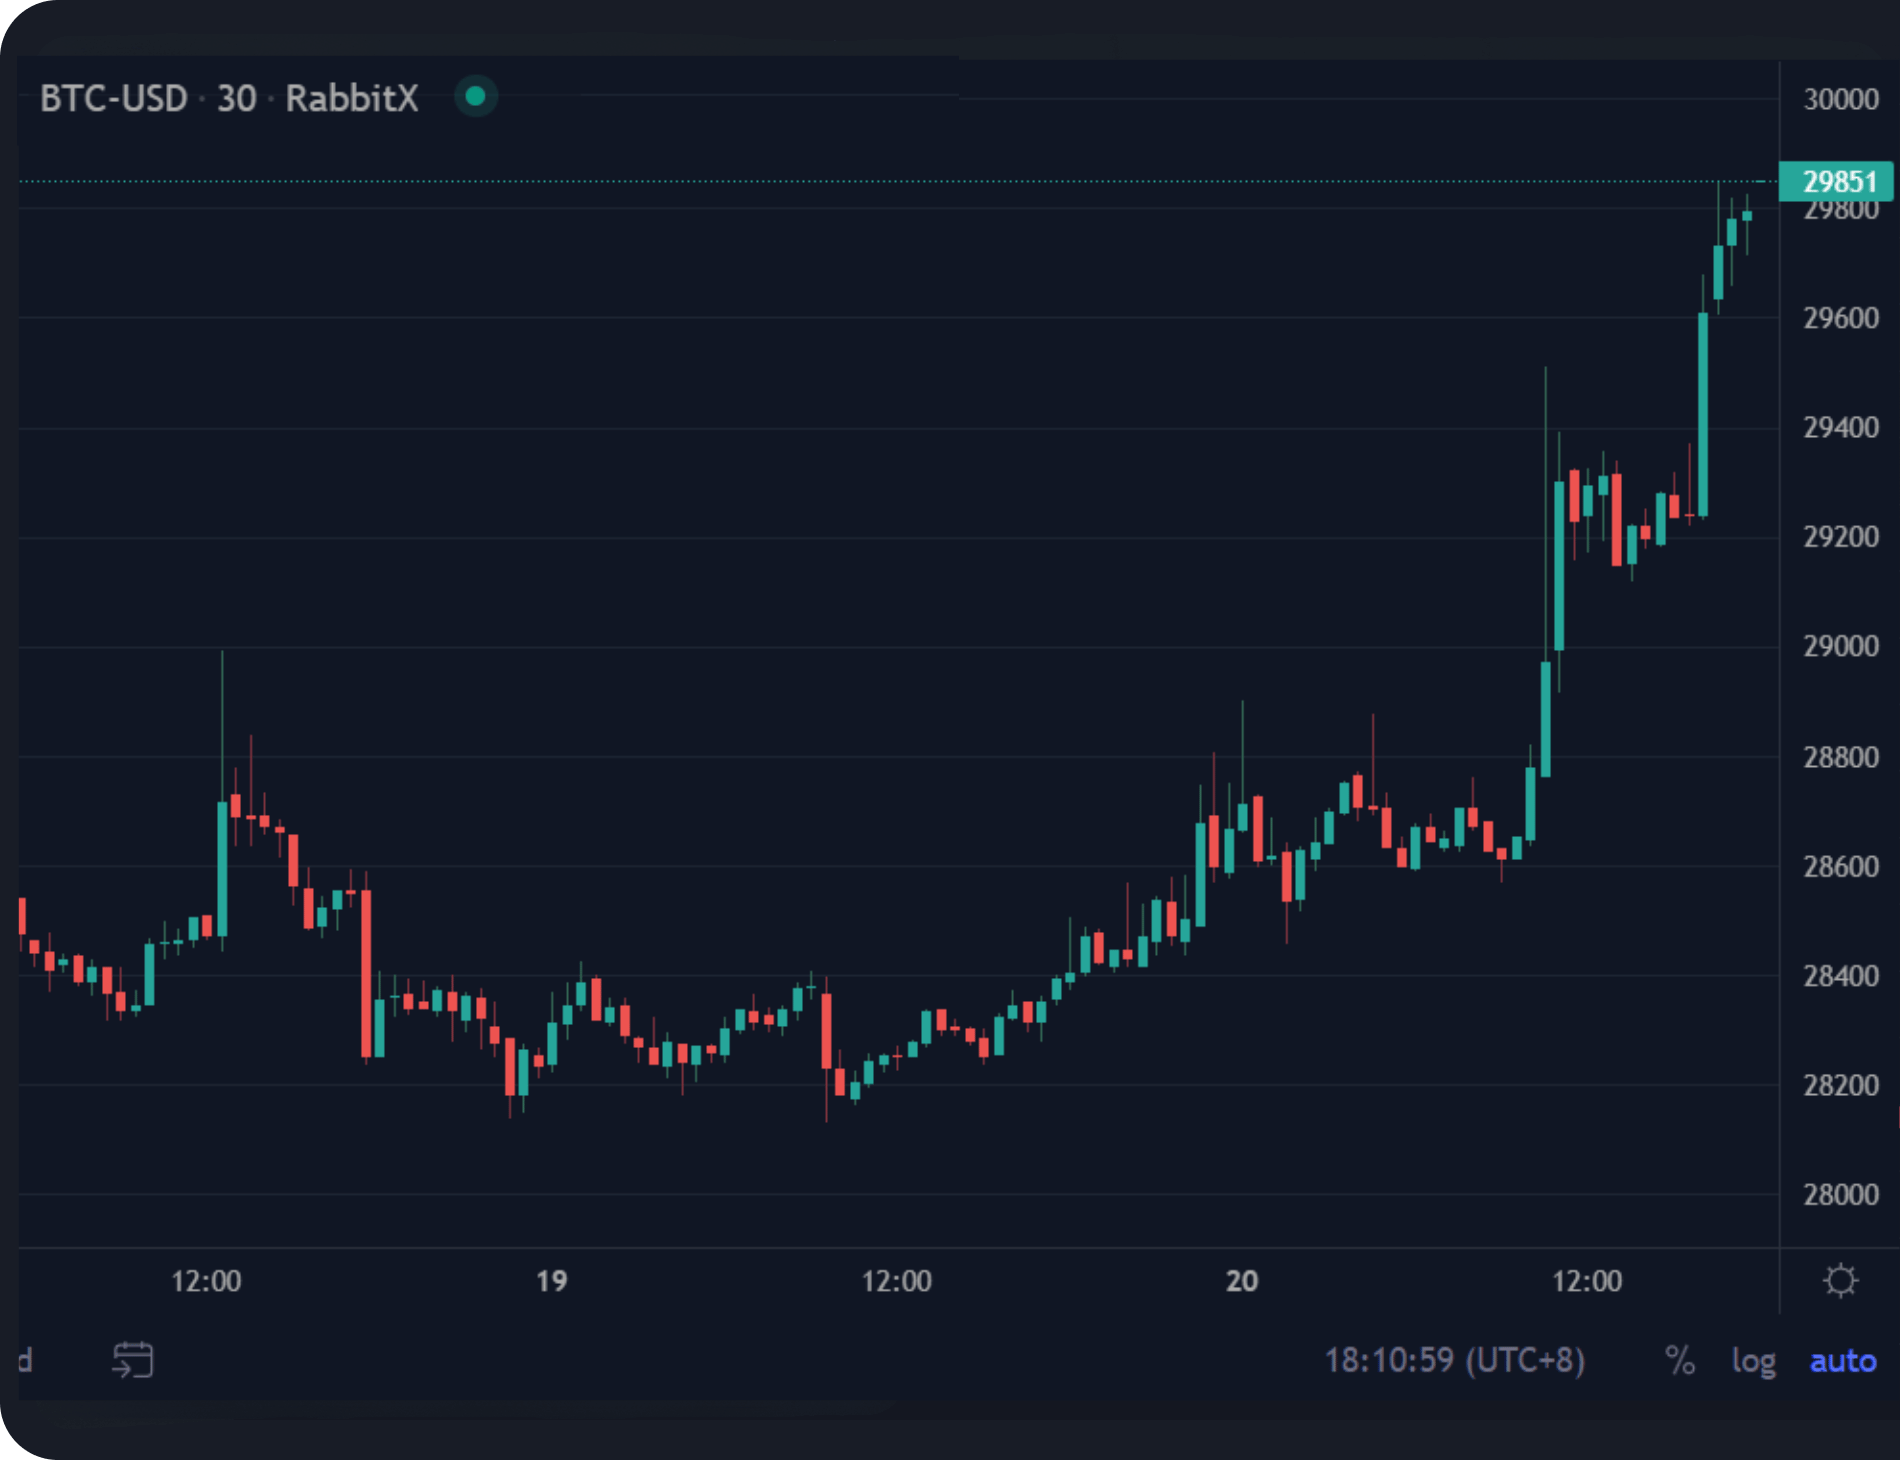Click the 12:00 label between 19 and 20
Image resolution: width=1900 pixels, height=1460 pixels.
point(897,1281)
